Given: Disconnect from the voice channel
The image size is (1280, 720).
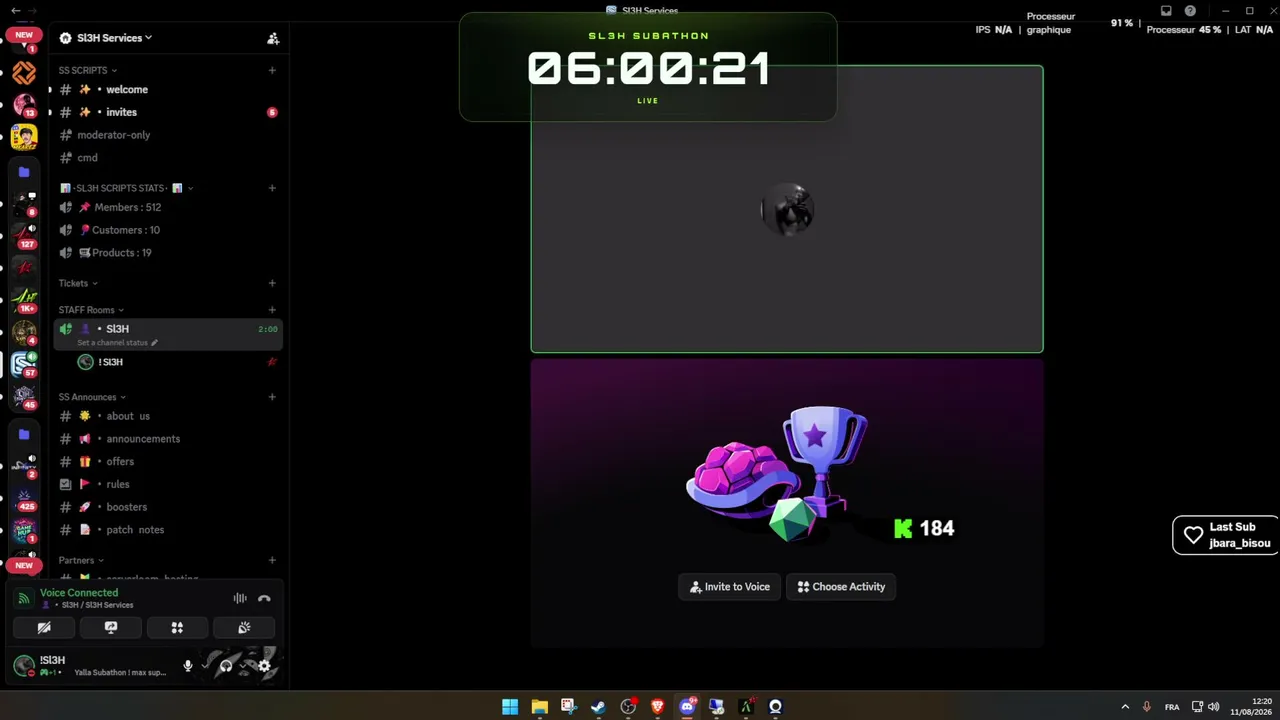Looking at the screenshot, I should coord(264,598).
